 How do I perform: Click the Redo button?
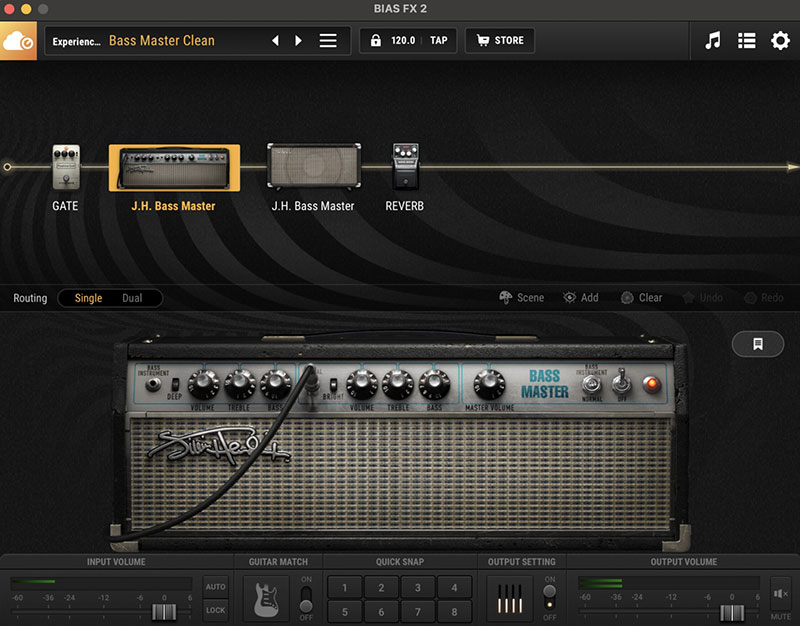[764, 297]
